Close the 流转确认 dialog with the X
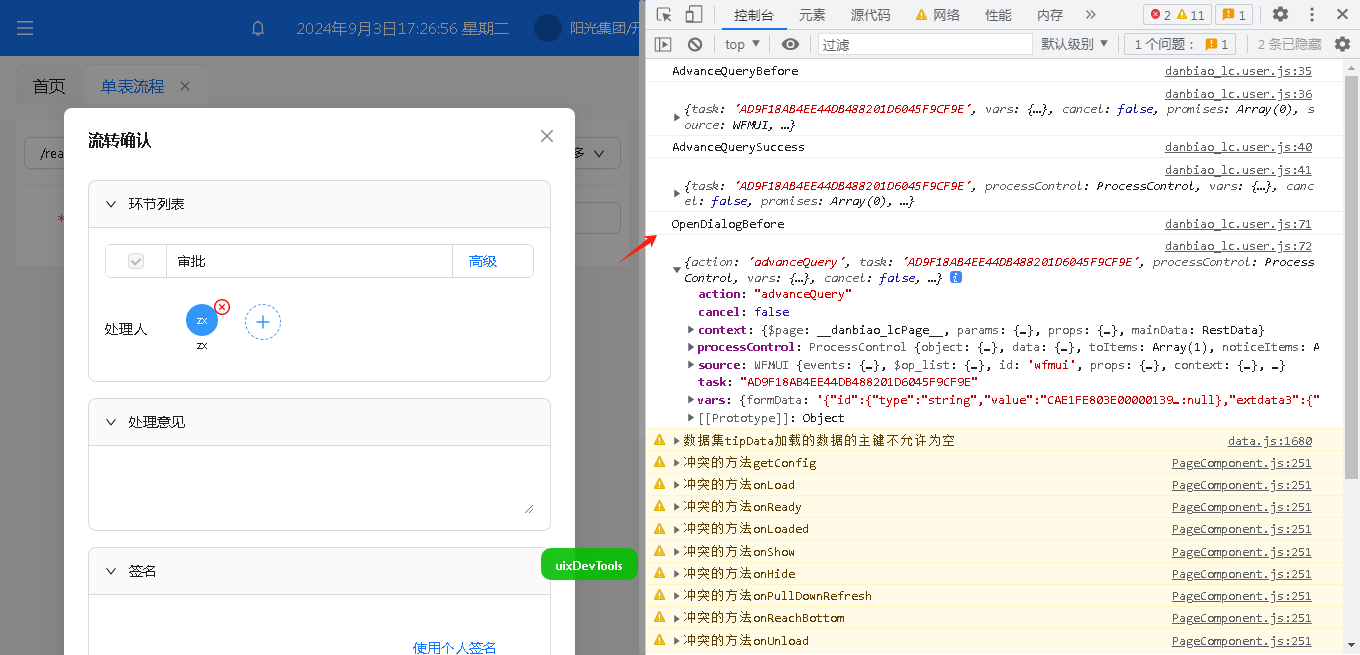 (547, 136)
